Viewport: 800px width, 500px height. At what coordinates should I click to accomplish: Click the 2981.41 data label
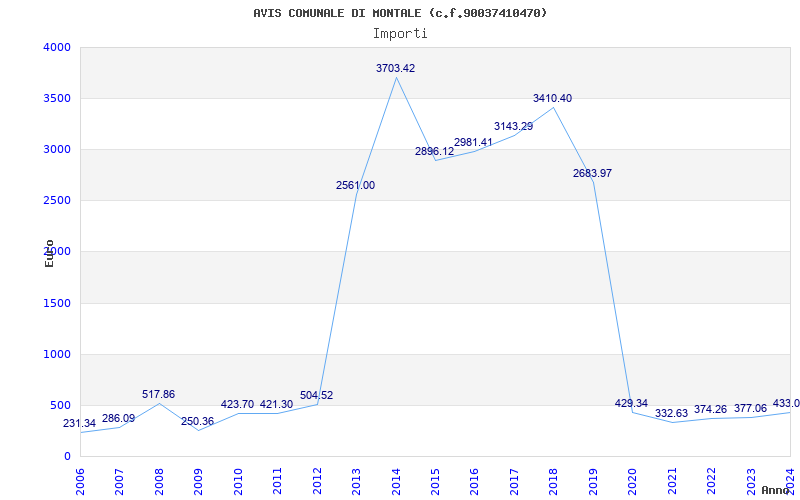(x=473, y=142)
